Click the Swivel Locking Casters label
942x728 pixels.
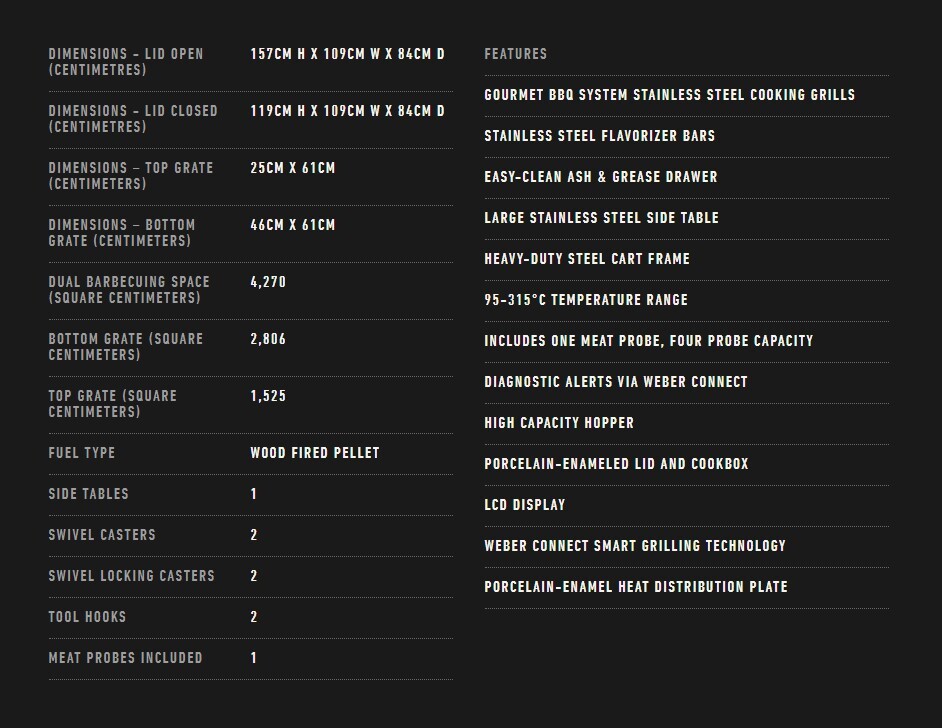[x=131, y=576]
